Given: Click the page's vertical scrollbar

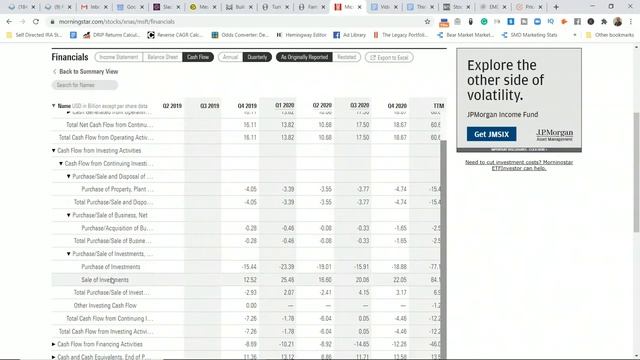Looking at the screenshot, I should 636,171.
